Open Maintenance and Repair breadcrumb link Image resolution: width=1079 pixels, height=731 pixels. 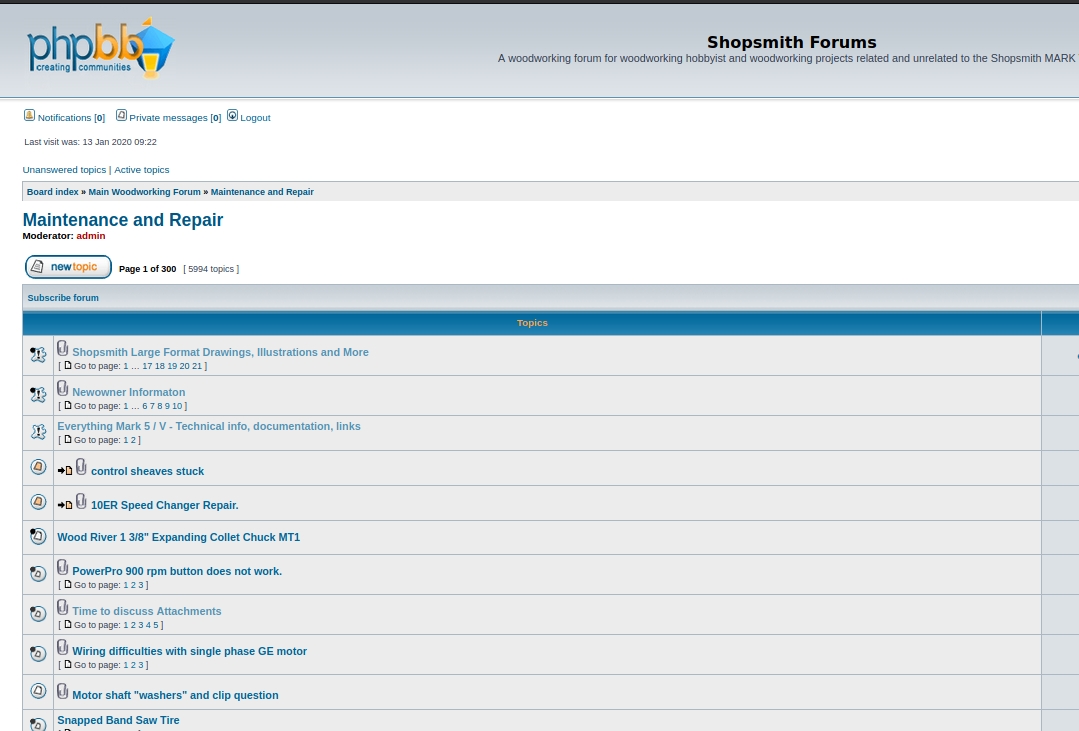point(262,192)
